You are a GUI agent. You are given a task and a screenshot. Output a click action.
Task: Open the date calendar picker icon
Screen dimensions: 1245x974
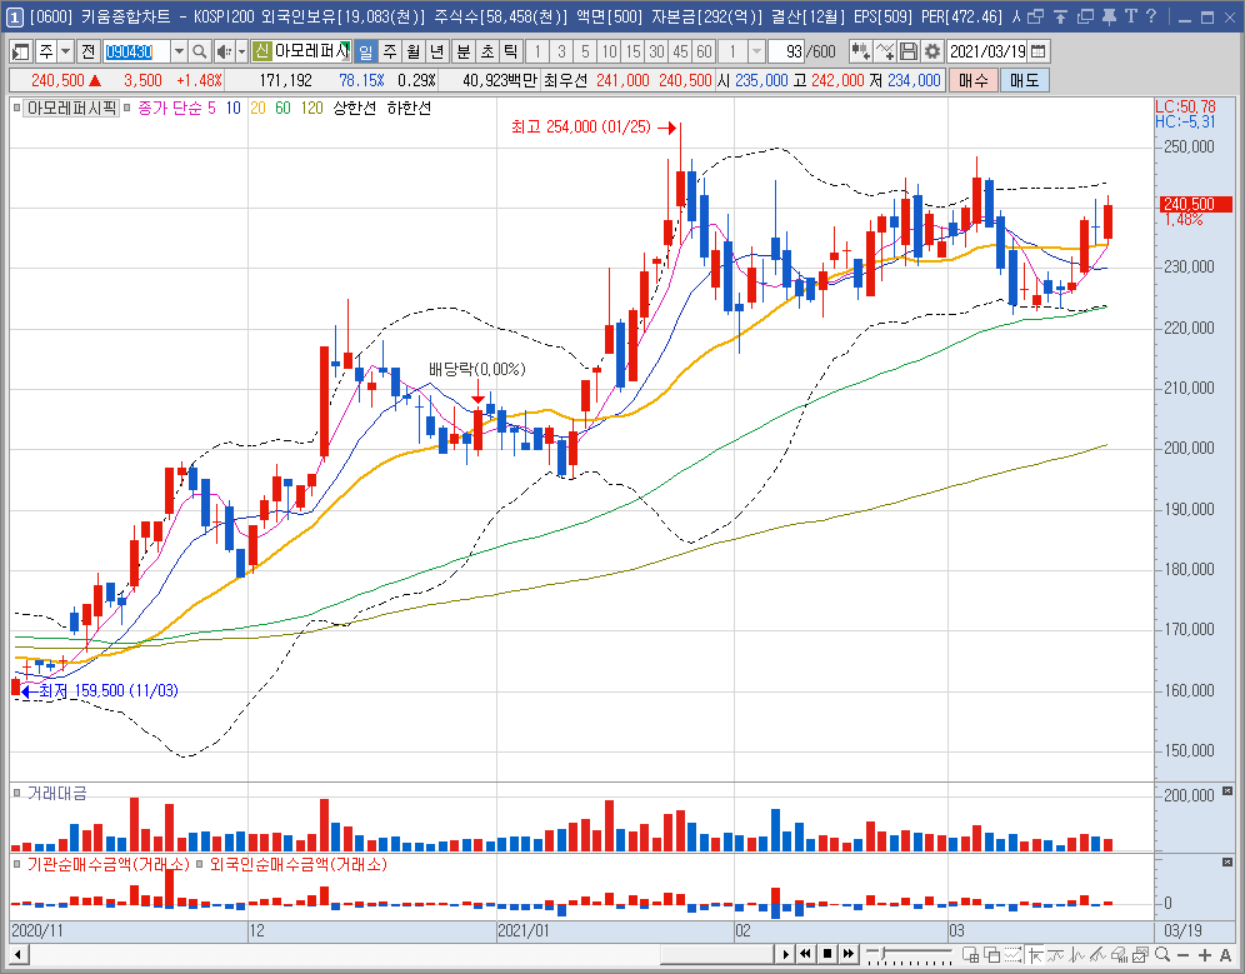tap(1039, 51)
